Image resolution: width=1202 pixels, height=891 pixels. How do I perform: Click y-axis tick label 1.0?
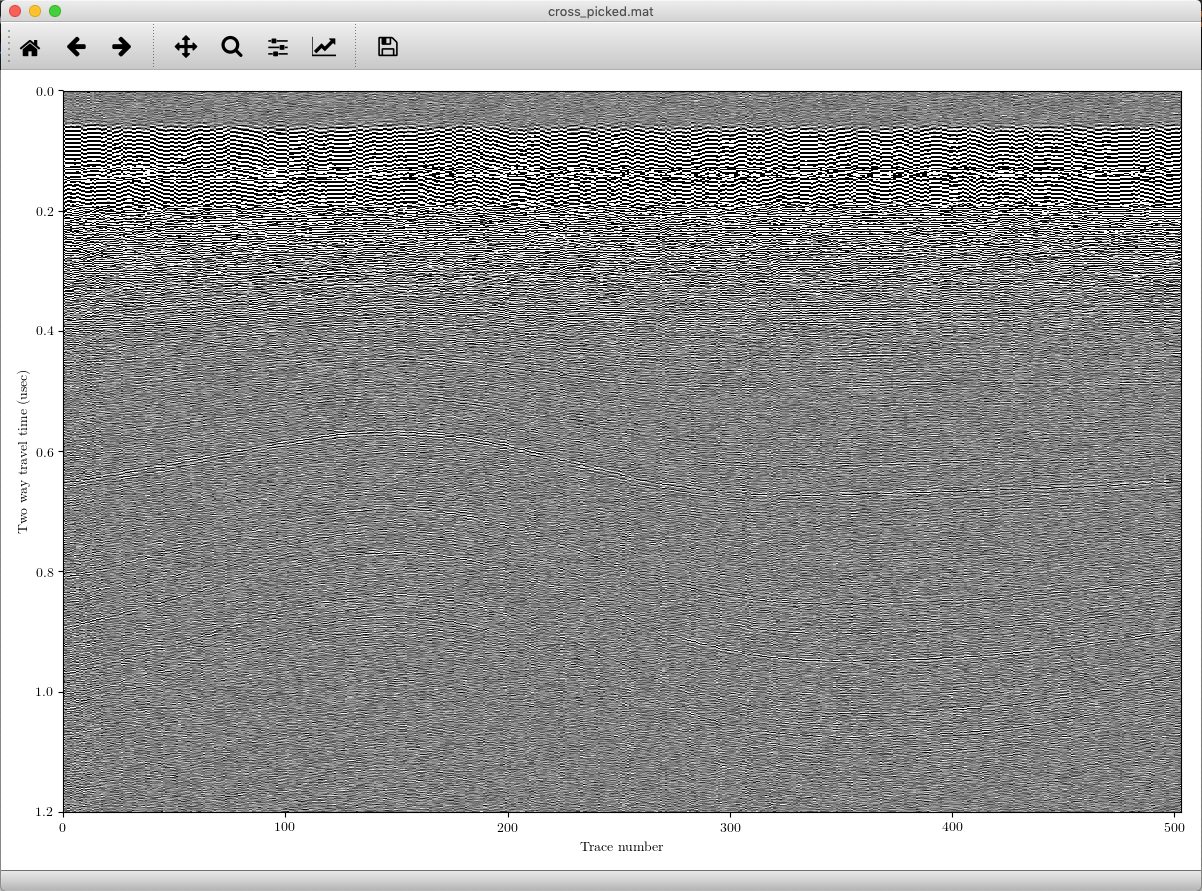click(46, 692)
